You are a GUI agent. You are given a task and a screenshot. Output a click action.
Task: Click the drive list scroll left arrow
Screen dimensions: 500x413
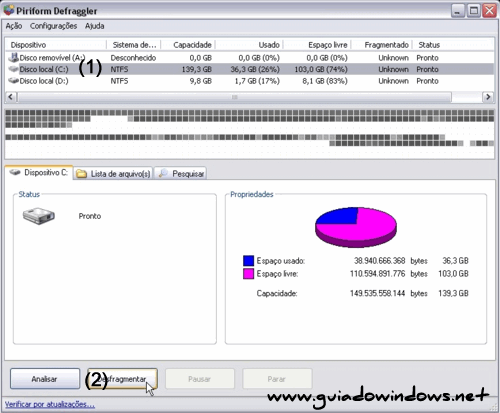[10, 97]
